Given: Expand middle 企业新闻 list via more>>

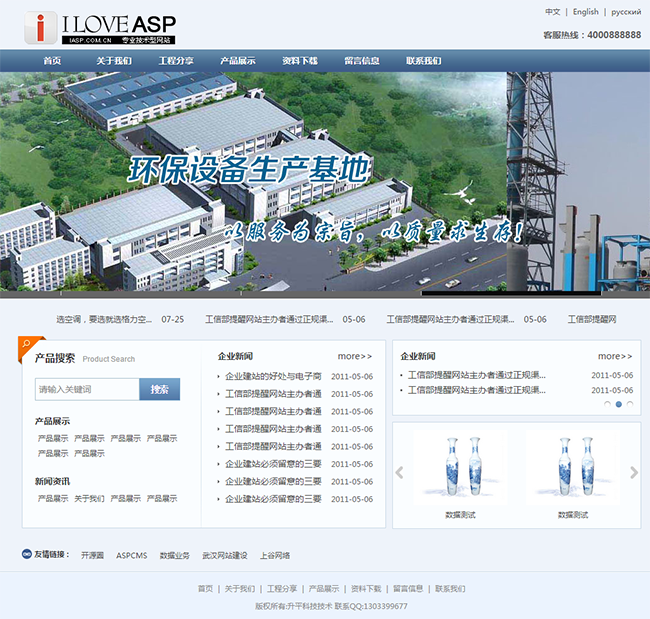Looking at the screenshot, I should 354,356.
